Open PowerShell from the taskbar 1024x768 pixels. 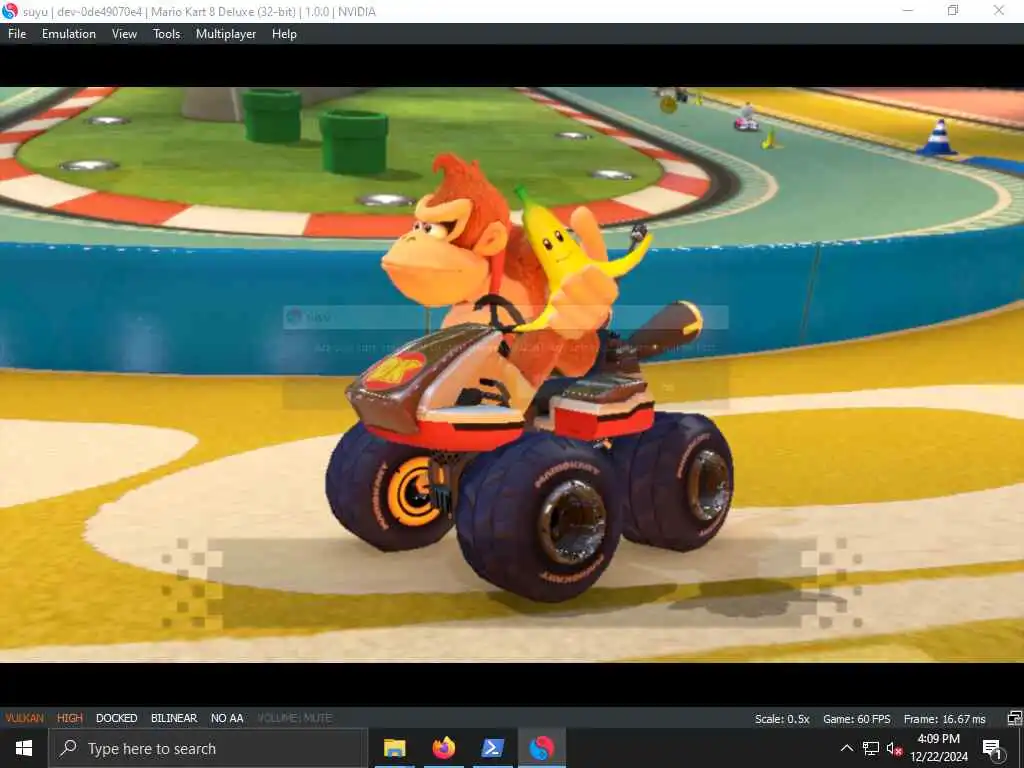click(x=492, y=748)
